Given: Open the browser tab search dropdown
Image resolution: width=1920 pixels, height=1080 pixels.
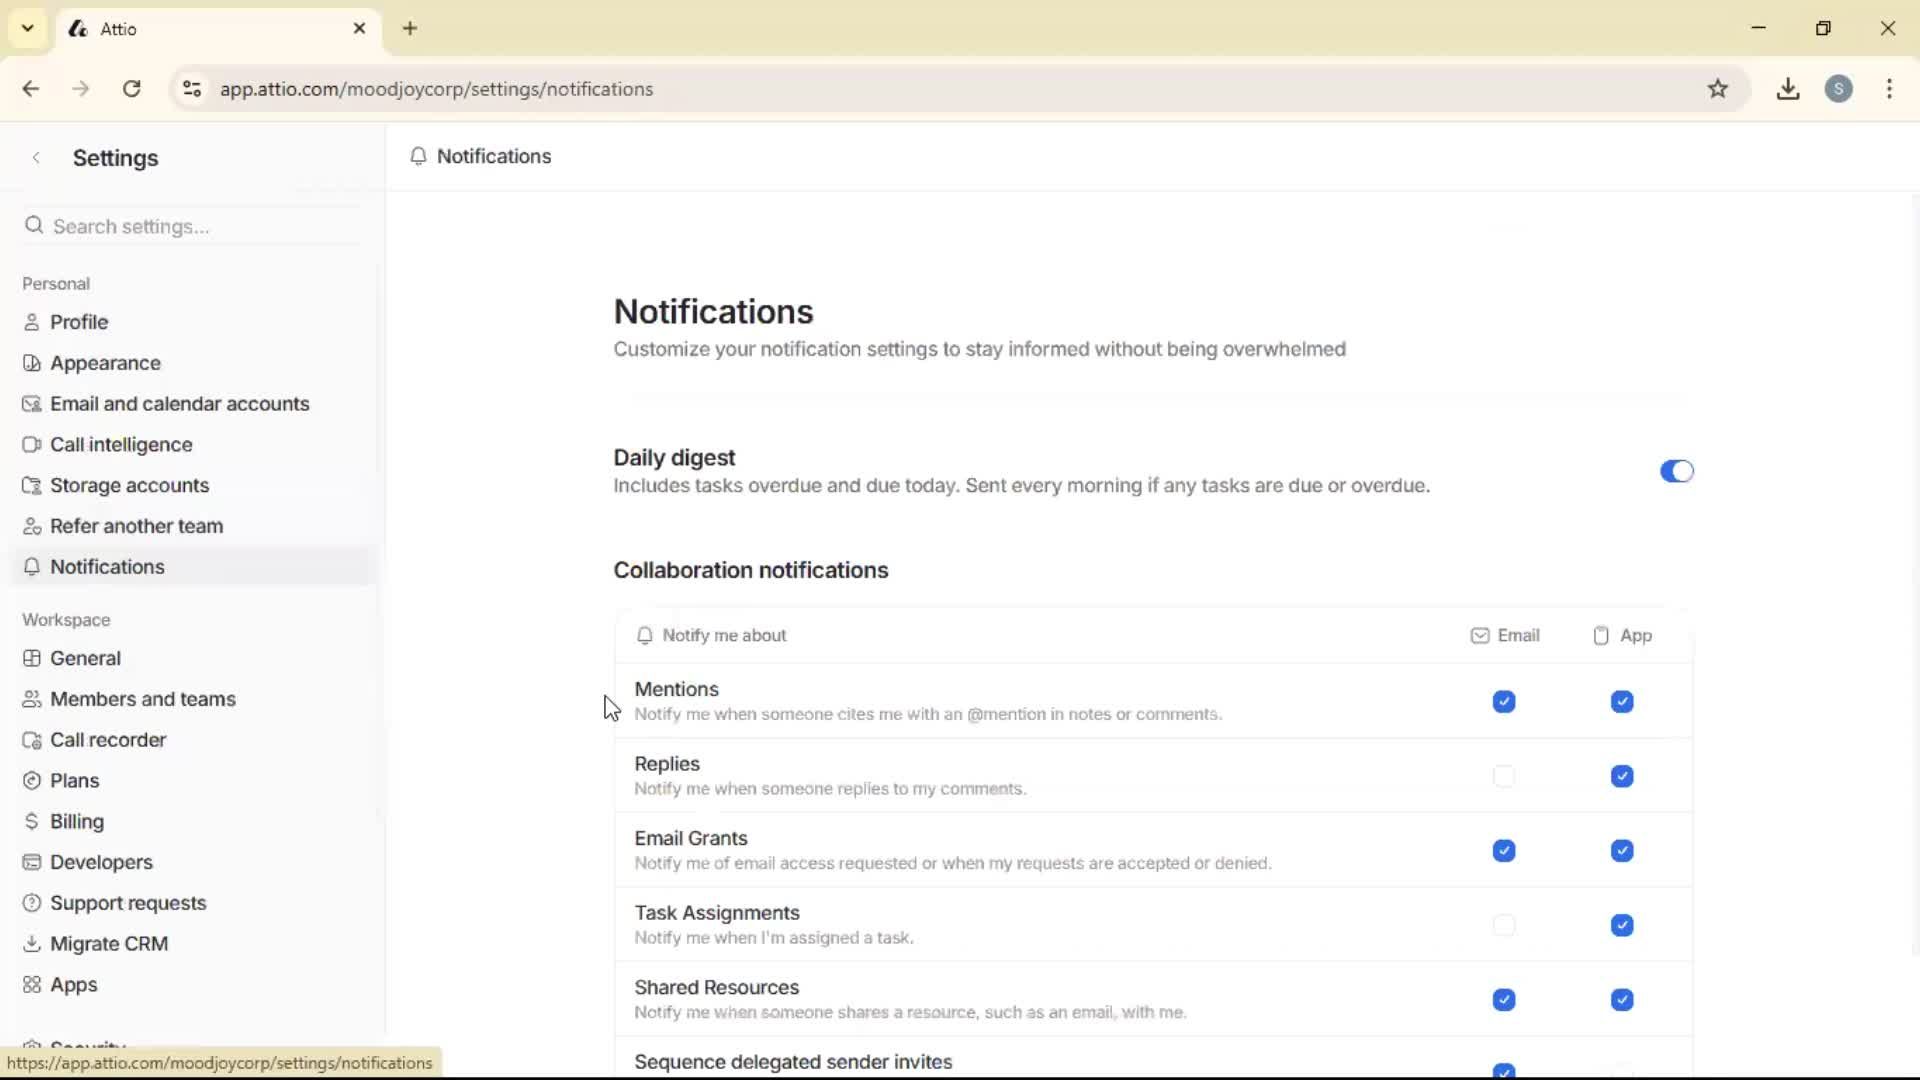Looking at the screenshot, I should (27, 28).
